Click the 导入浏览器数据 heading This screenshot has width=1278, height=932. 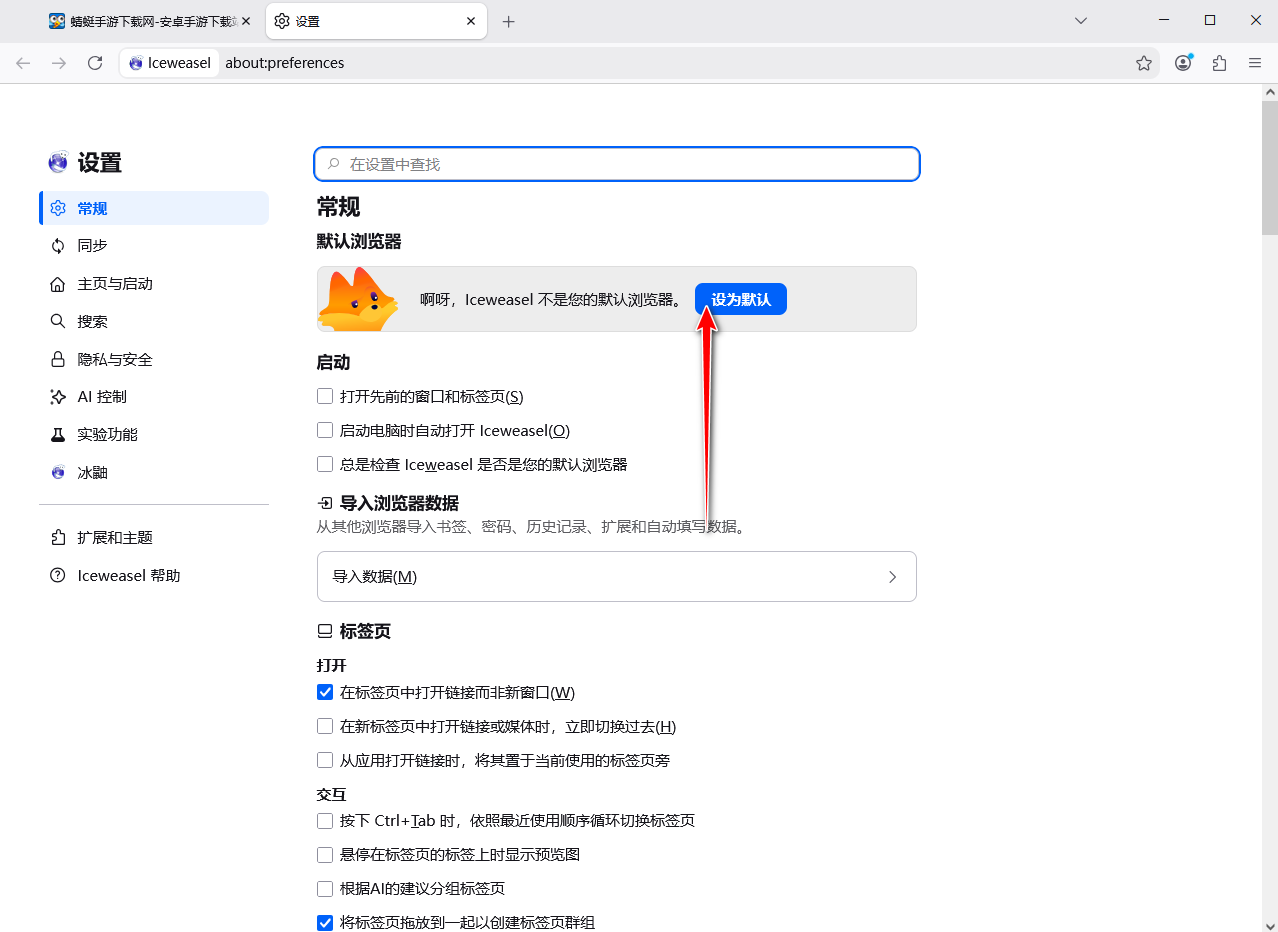tap(399, 503)
